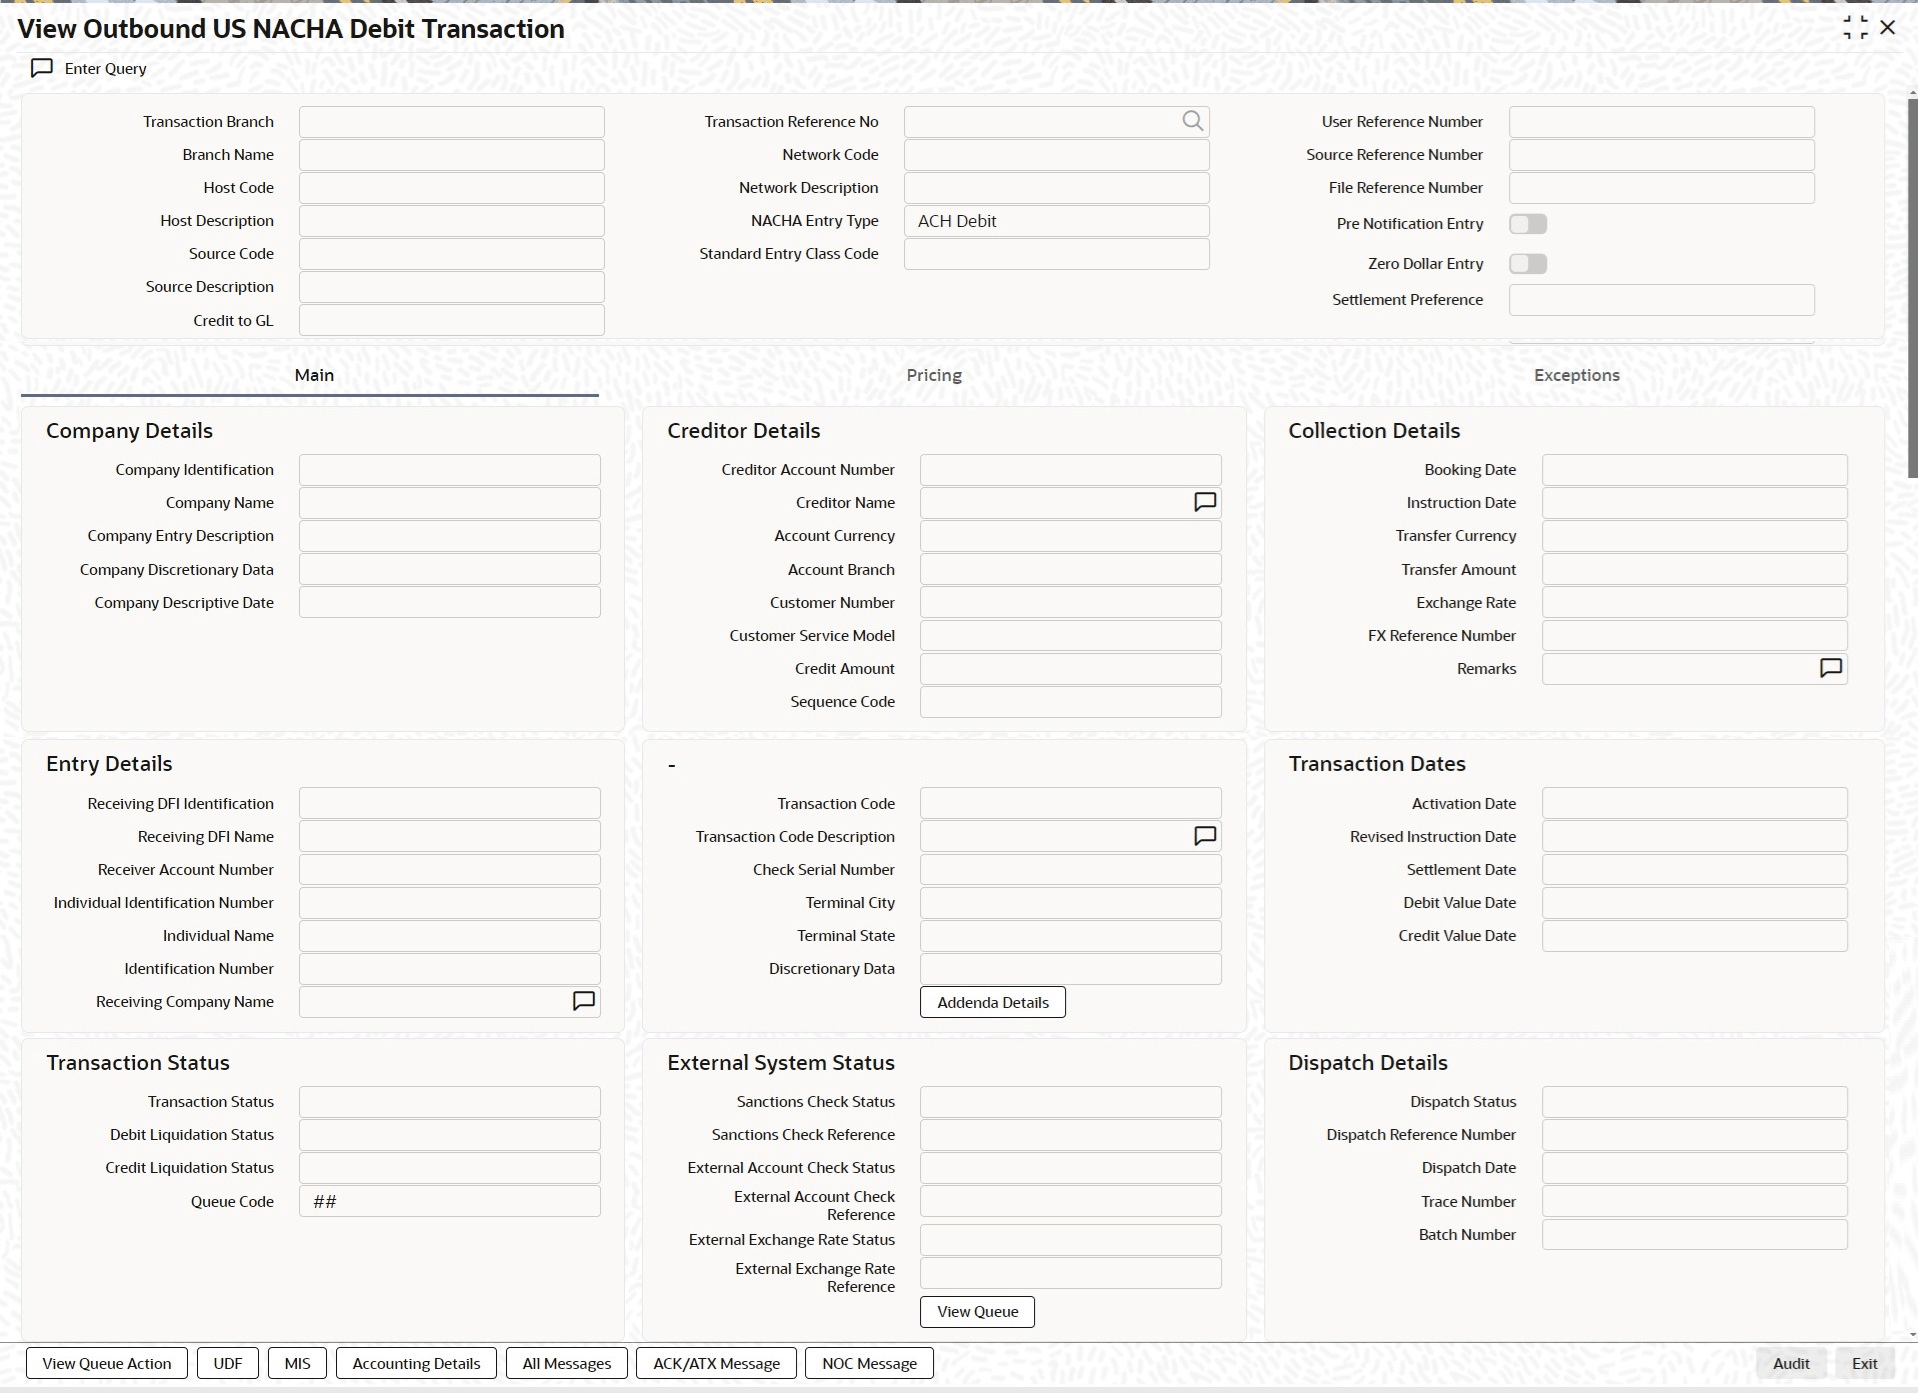Close the NACHA Debit Transaction screen
The width and height of the screenshot is (1918, 1394).
[x=1888, y=28]
